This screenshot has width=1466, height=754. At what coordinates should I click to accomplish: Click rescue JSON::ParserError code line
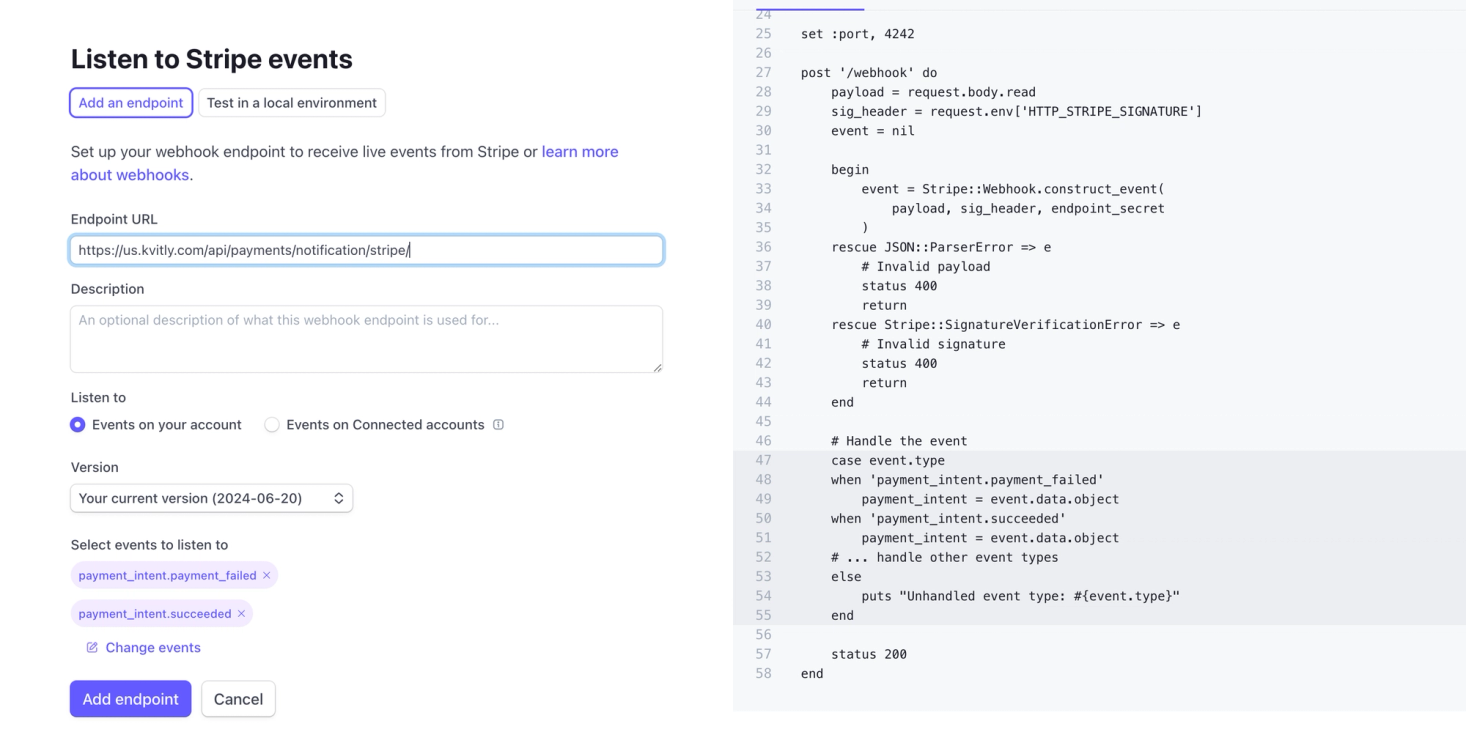(941, 247)
